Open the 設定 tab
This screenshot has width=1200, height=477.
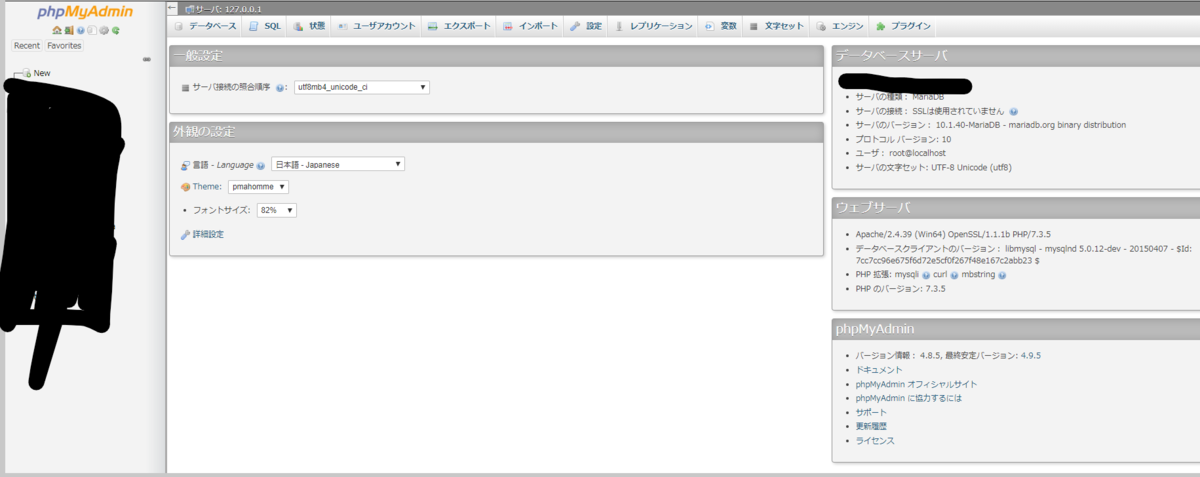(x=586, y=26)
